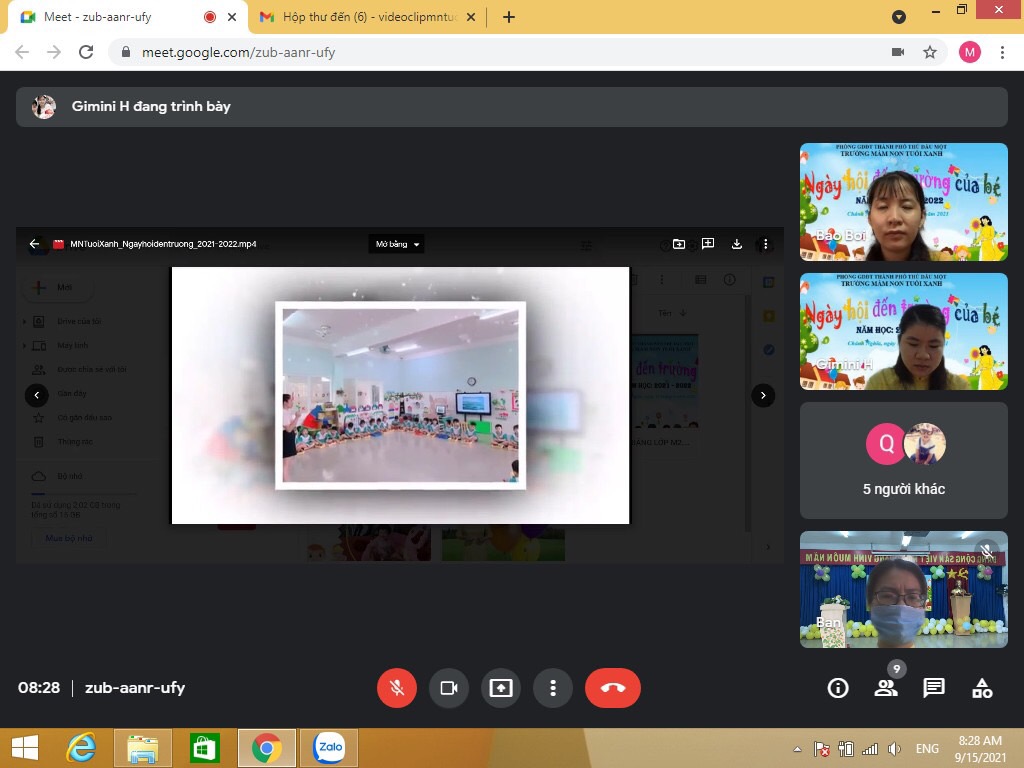Click the MNTuoiXanh_Ngayhoidentruong_2021-2022.mp4 file name

click(x=163, y=244)
